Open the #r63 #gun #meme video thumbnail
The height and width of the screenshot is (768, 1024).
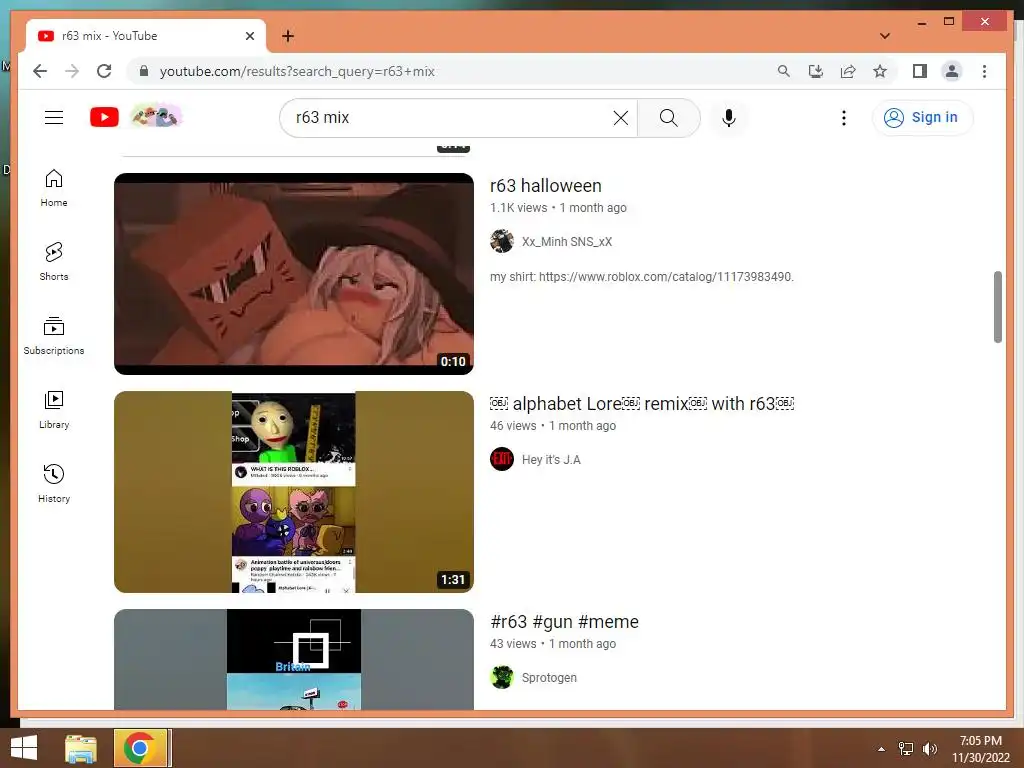click(294, 660)
